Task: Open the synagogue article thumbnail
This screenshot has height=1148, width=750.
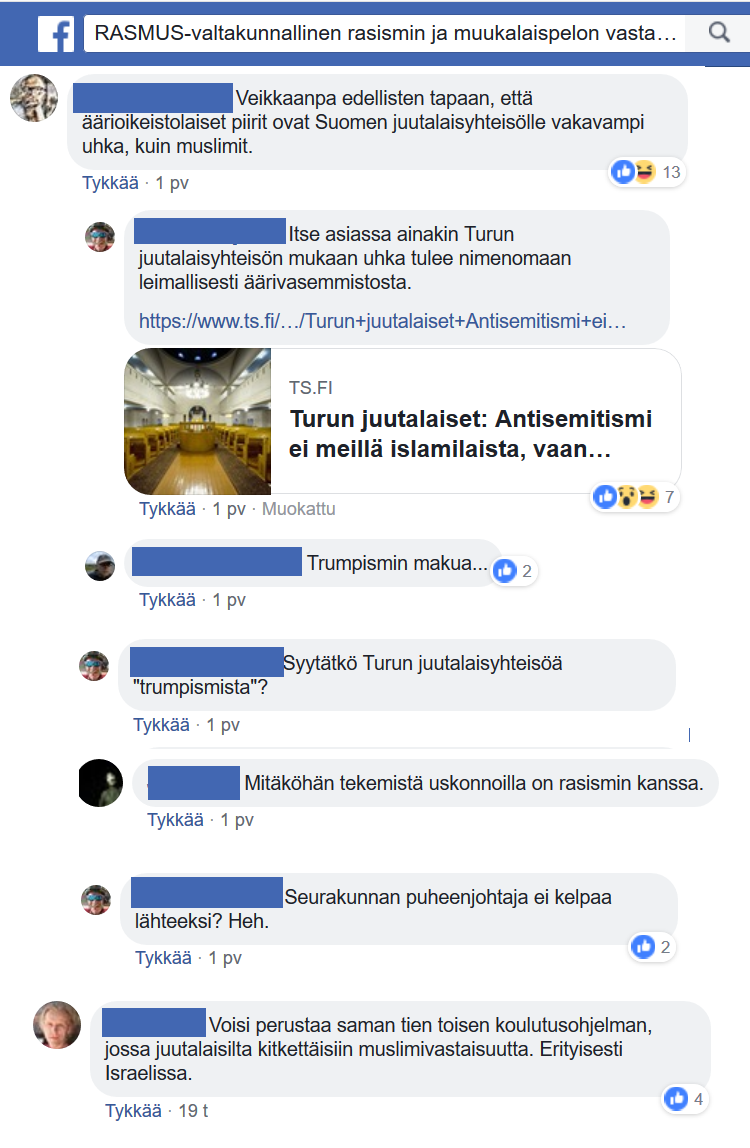Action: (198, 421)
